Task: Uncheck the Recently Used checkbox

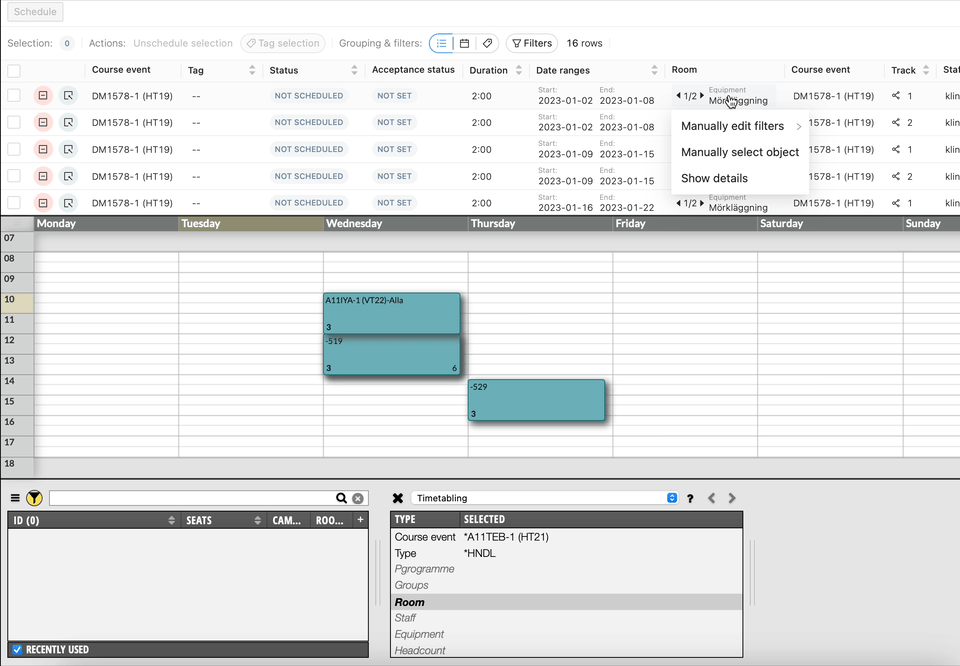Action: pyautogui.click(x=17, y=649)
